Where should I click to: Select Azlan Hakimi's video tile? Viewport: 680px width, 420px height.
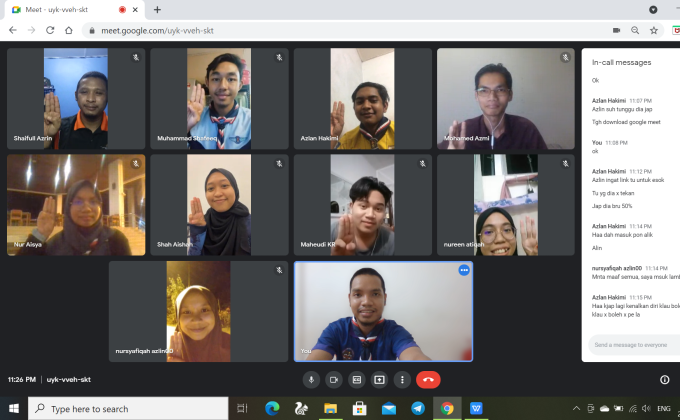(x=363, y=98)
